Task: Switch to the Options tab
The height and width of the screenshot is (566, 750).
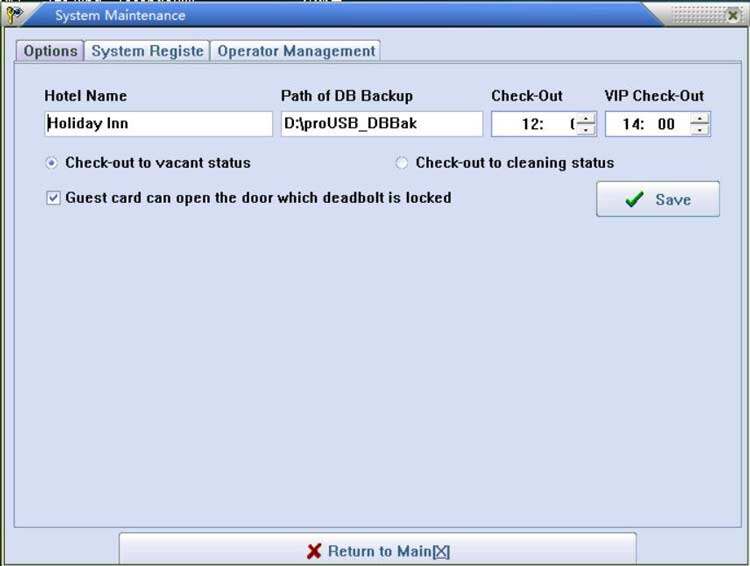Action: click(x=50, y=51)
